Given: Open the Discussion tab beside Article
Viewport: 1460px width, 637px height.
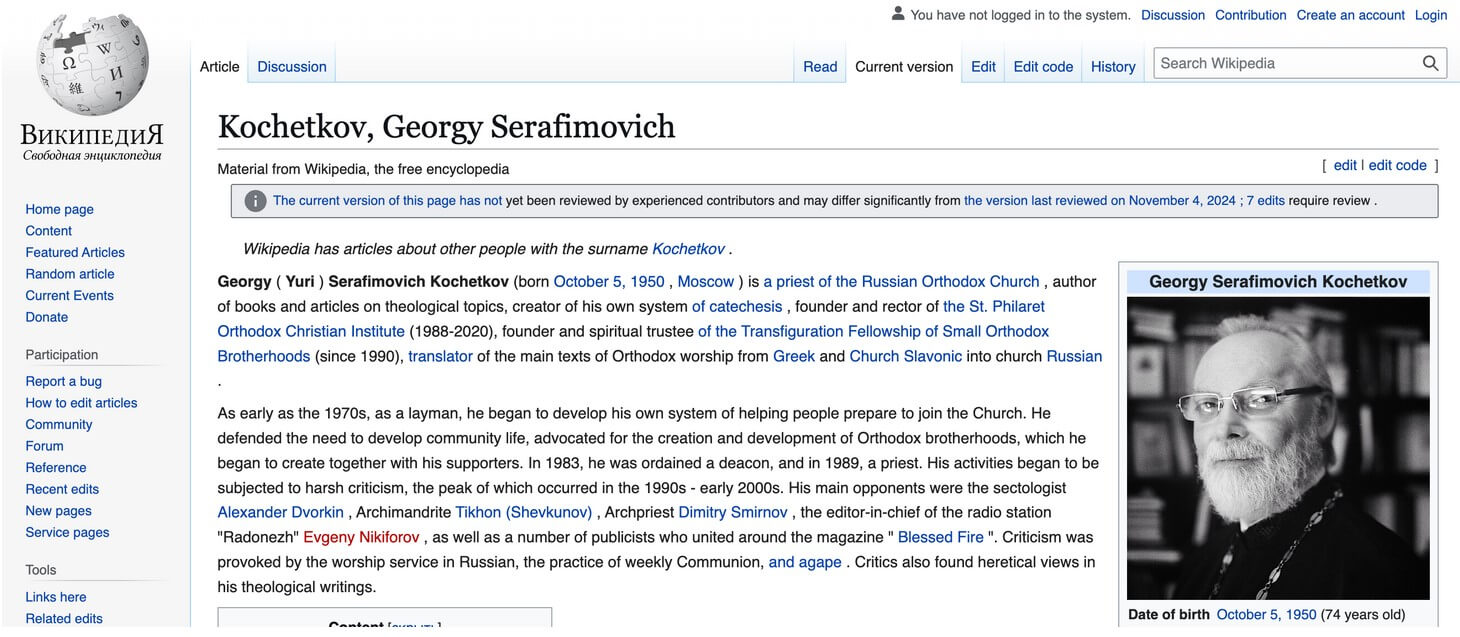Looking at the screenshot, I should click(x=292, y=67).
